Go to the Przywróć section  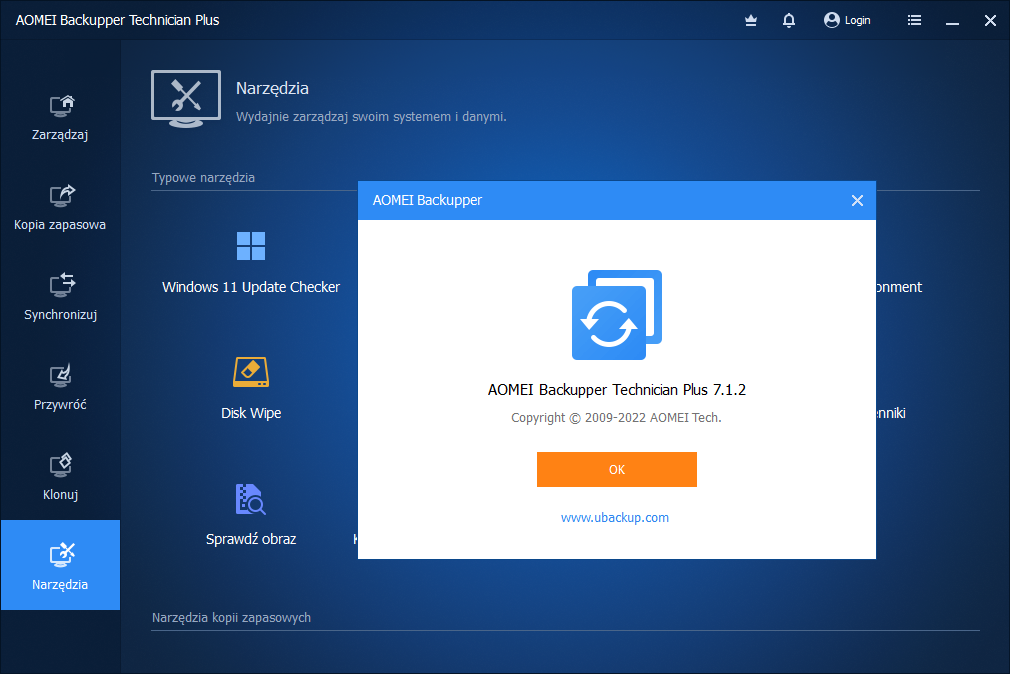pyautogui.click(x=61, y=389)
